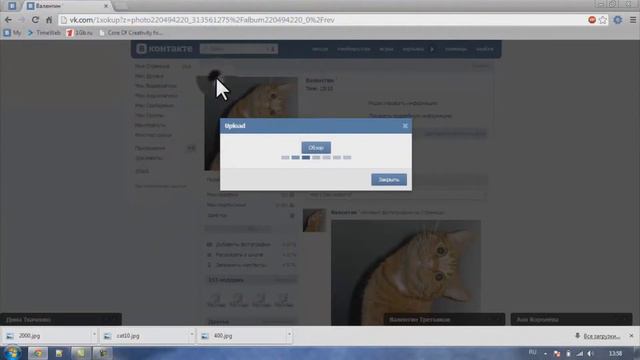Click люди in VK top navigation
The width and height of the screenshot is (640, 360).
(320, 49)
